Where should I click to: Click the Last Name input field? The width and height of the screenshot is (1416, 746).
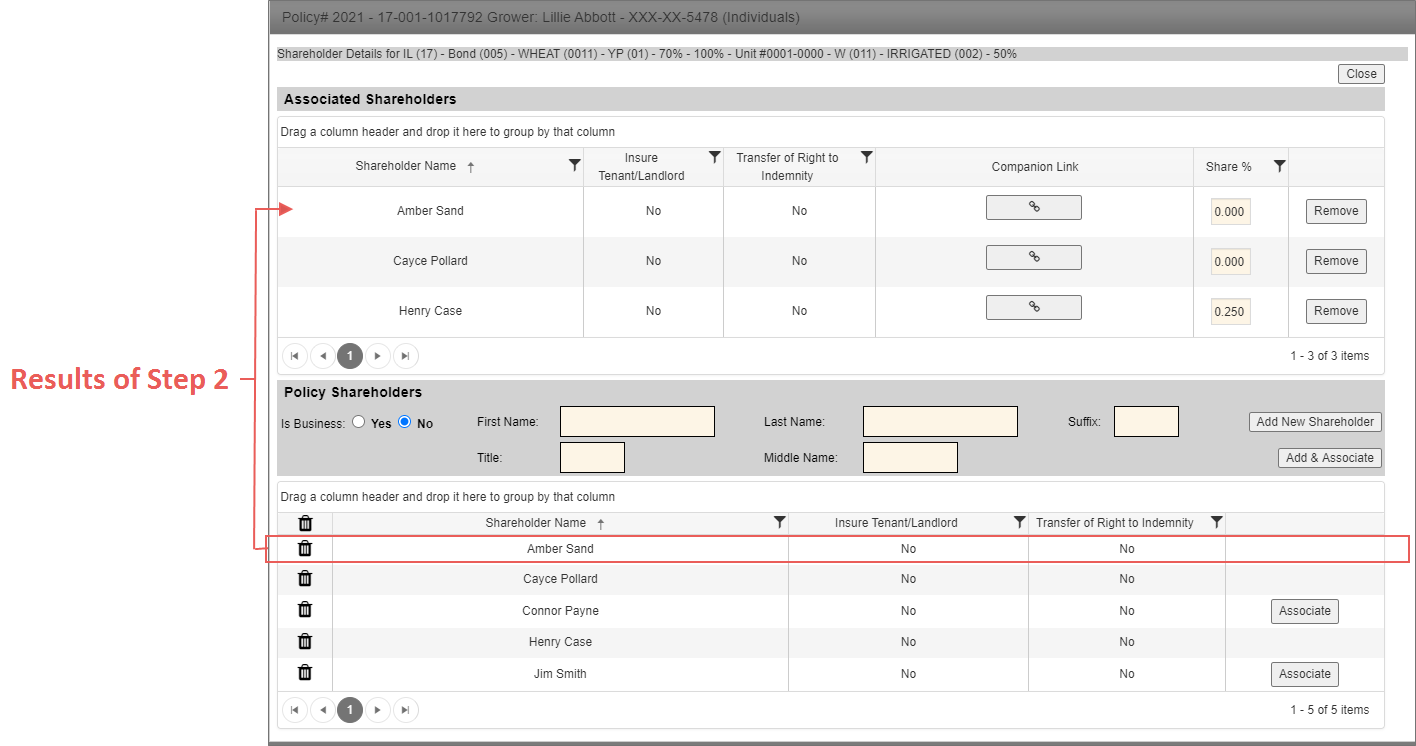(x=940, y=422)
